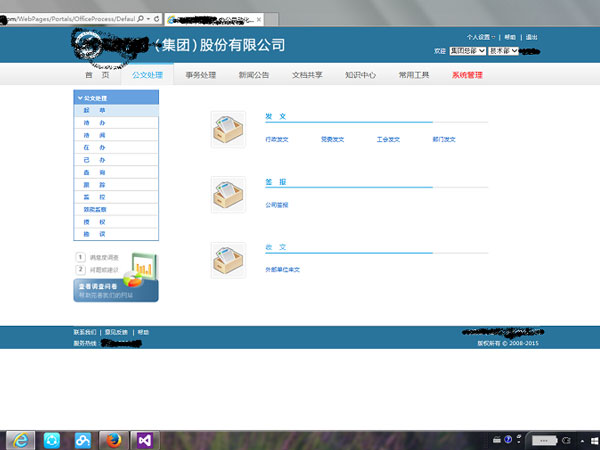Viewport: 600px width, 450px height.
Task: Click the 收文 document box icon
Action: [228, 260]
